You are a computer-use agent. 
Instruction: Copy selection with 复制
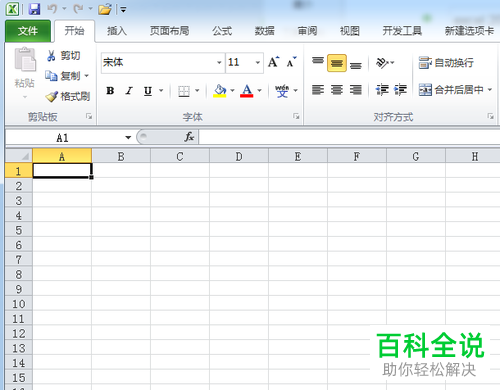point(63,76)
